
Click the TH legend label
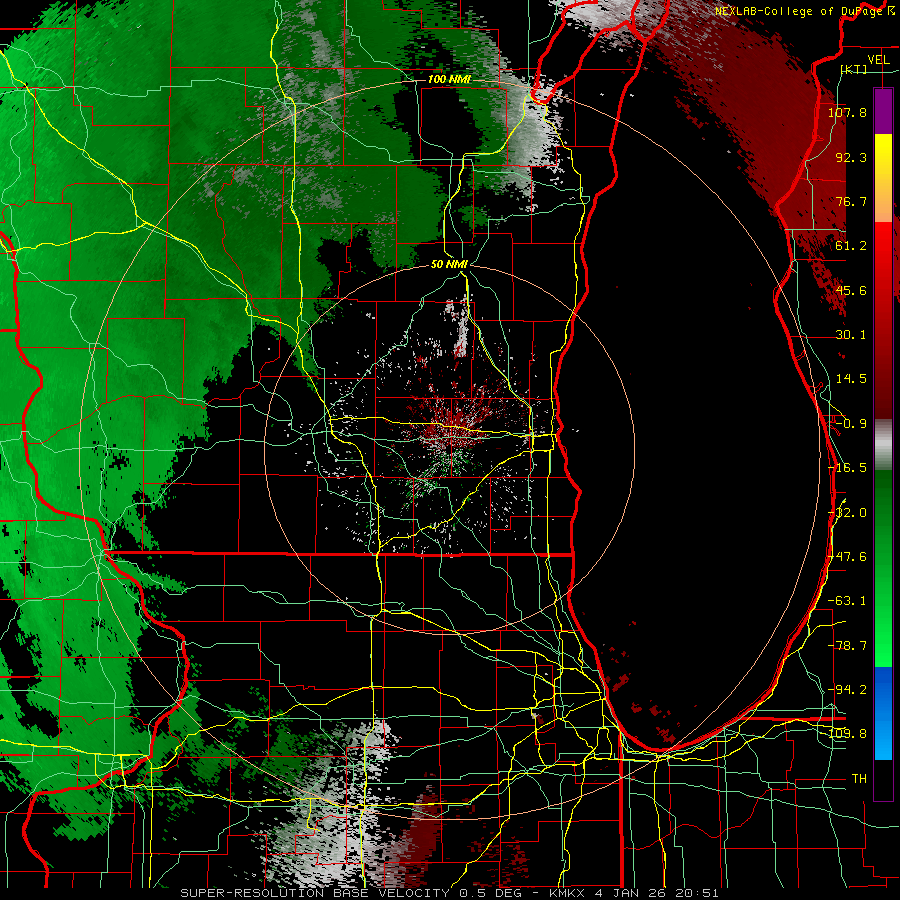(x=859, y=778)
